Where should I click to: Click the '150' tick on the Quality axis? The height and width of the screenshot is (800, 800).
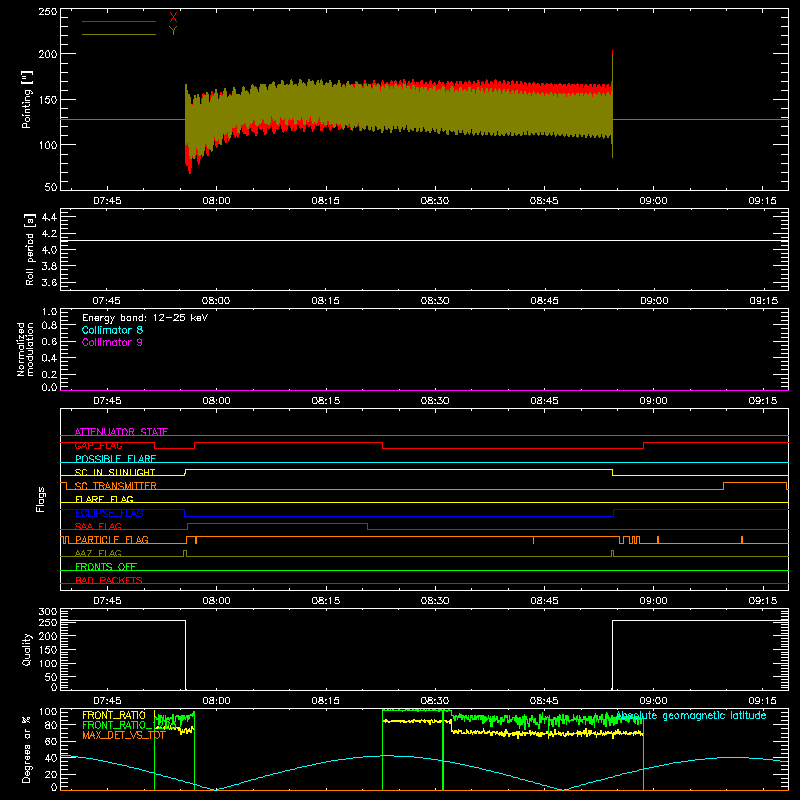pyautogui.click(x=48, y=650)
